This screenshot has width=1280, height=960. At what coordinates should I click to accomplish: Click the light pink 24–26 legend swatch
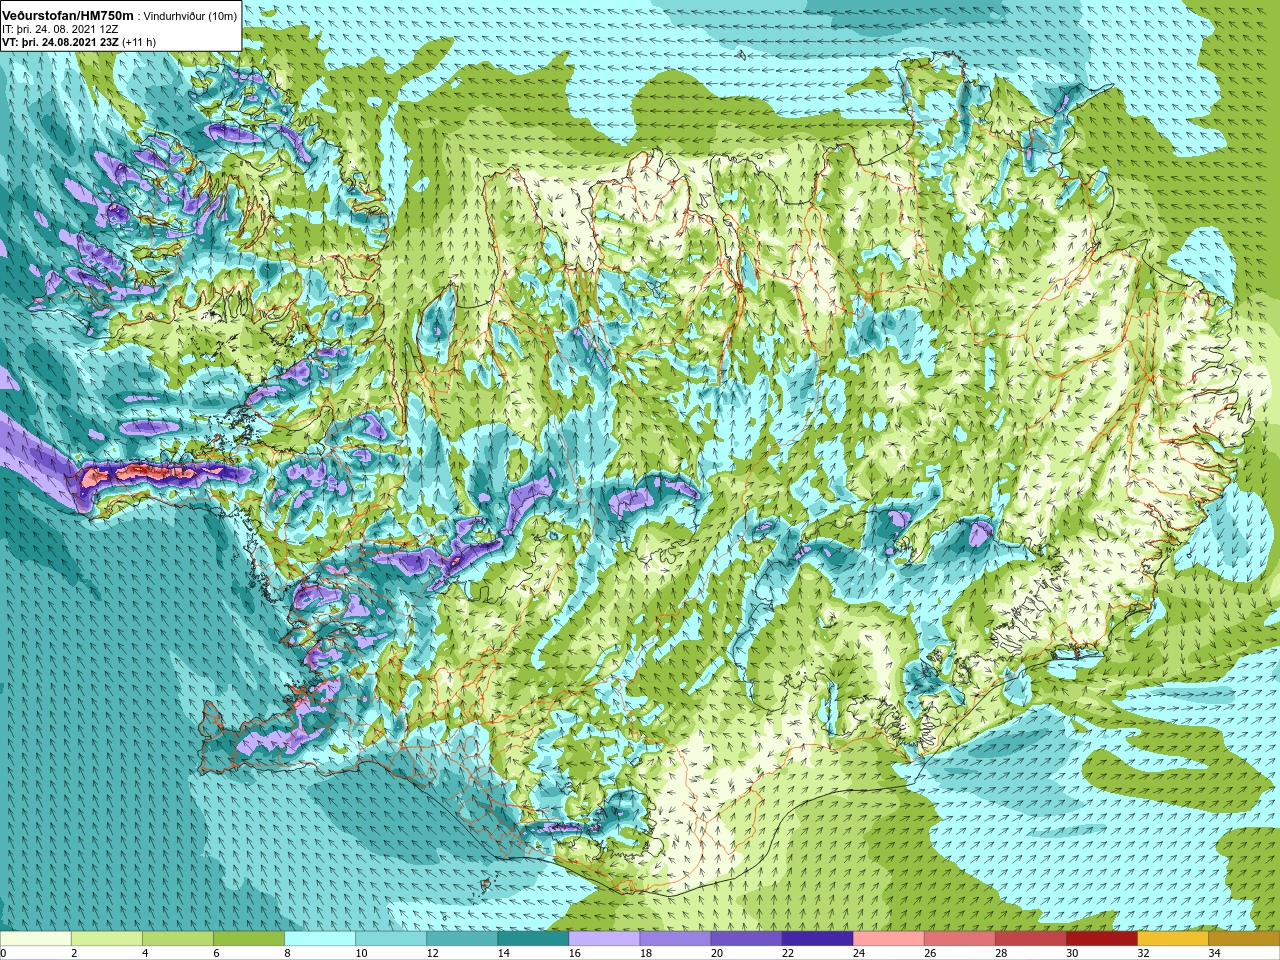point(888,939)
